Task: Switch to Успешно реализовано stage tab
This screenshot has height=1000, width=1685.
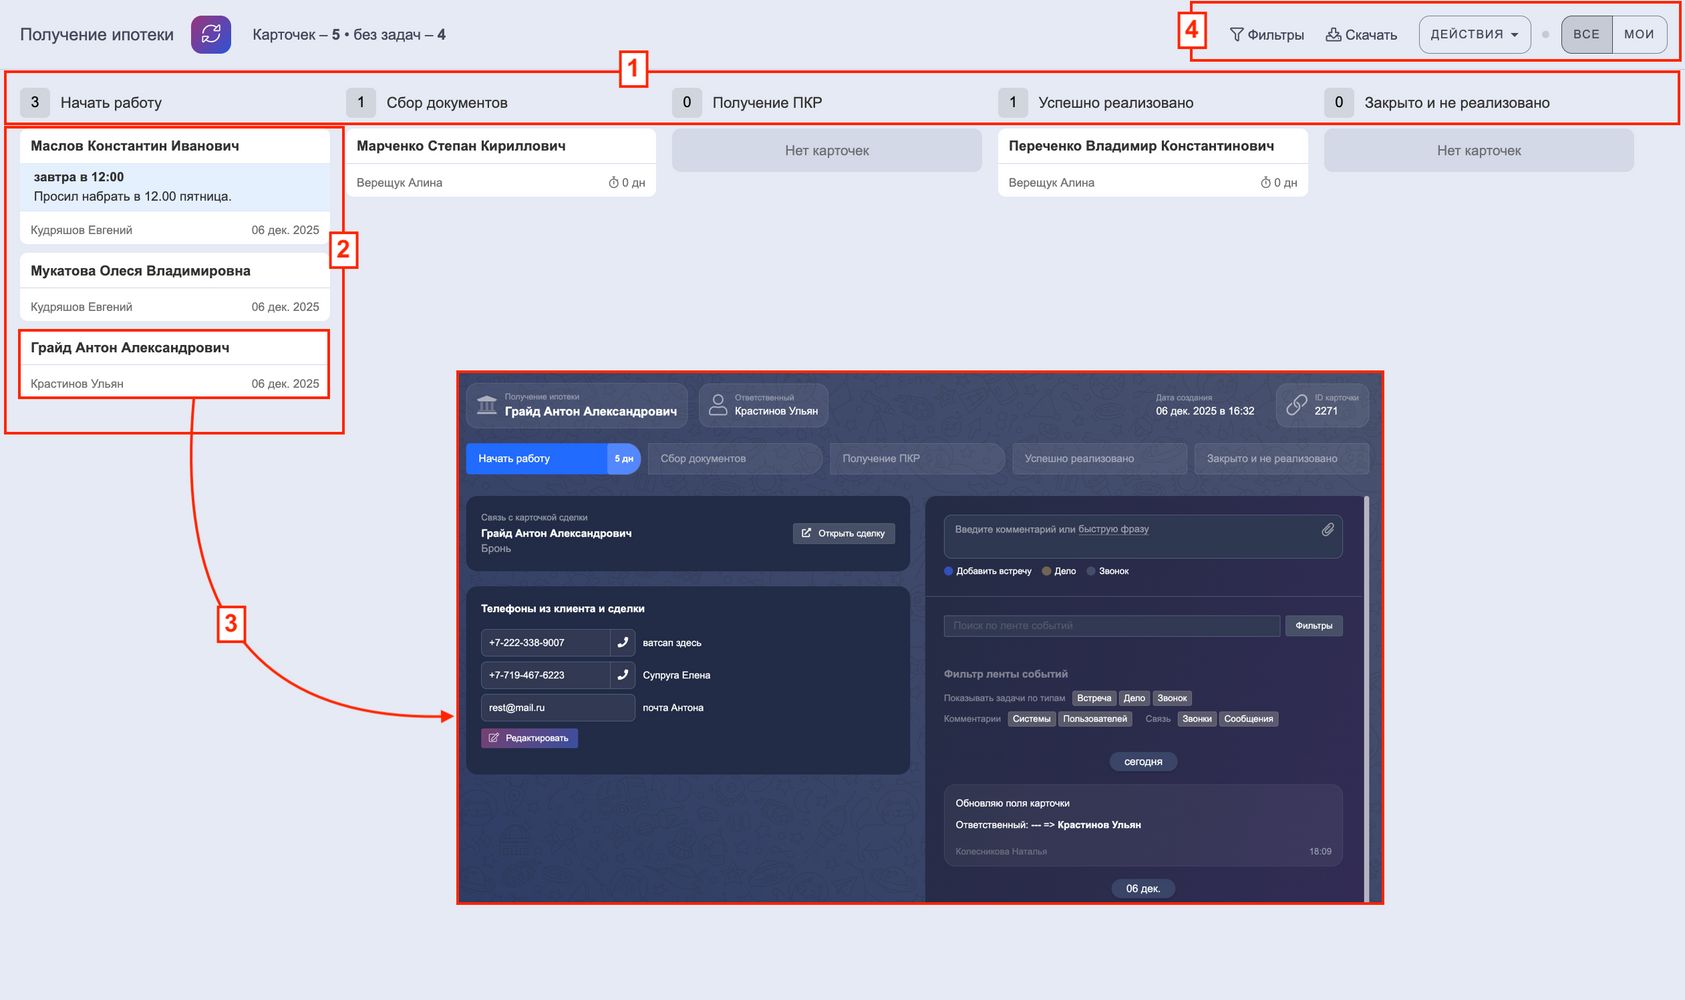Action: [x=1098, y=458]
